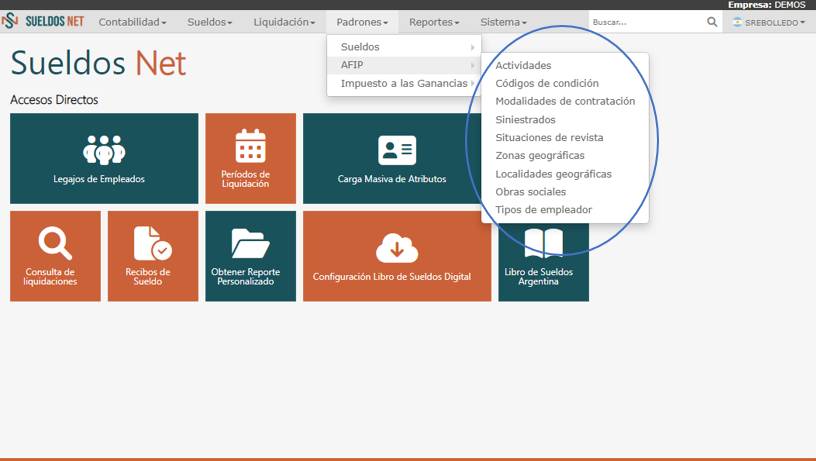The image size is (816, 461).
Task: Select Obras sociales
Action: pos(530,191)
